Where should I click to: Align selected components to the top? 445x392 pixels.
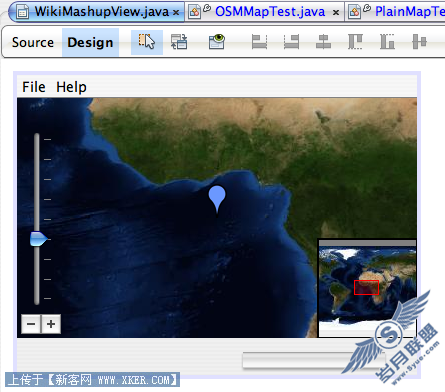pos(355,42)
